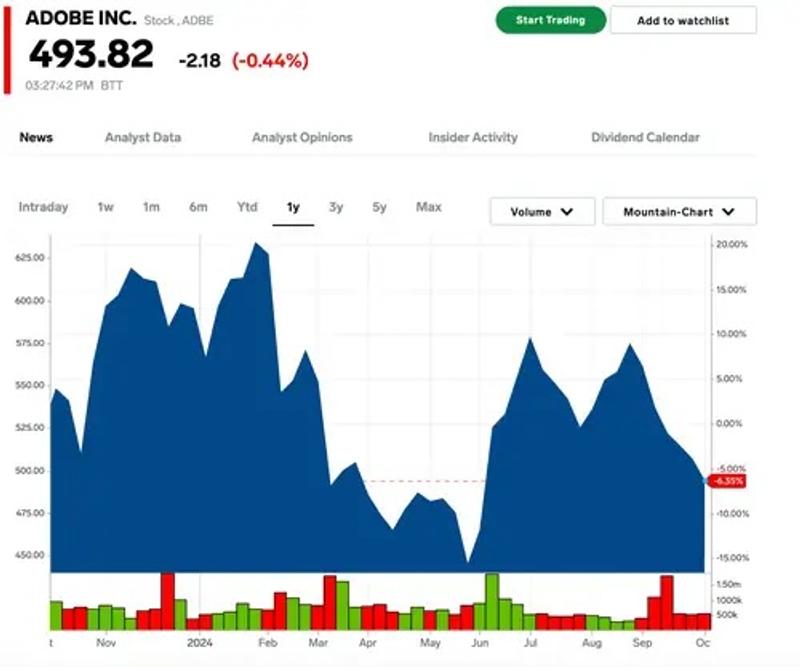Click the red -6.35% price marker
Screen dimensions: 800x667
click(727, 481)
